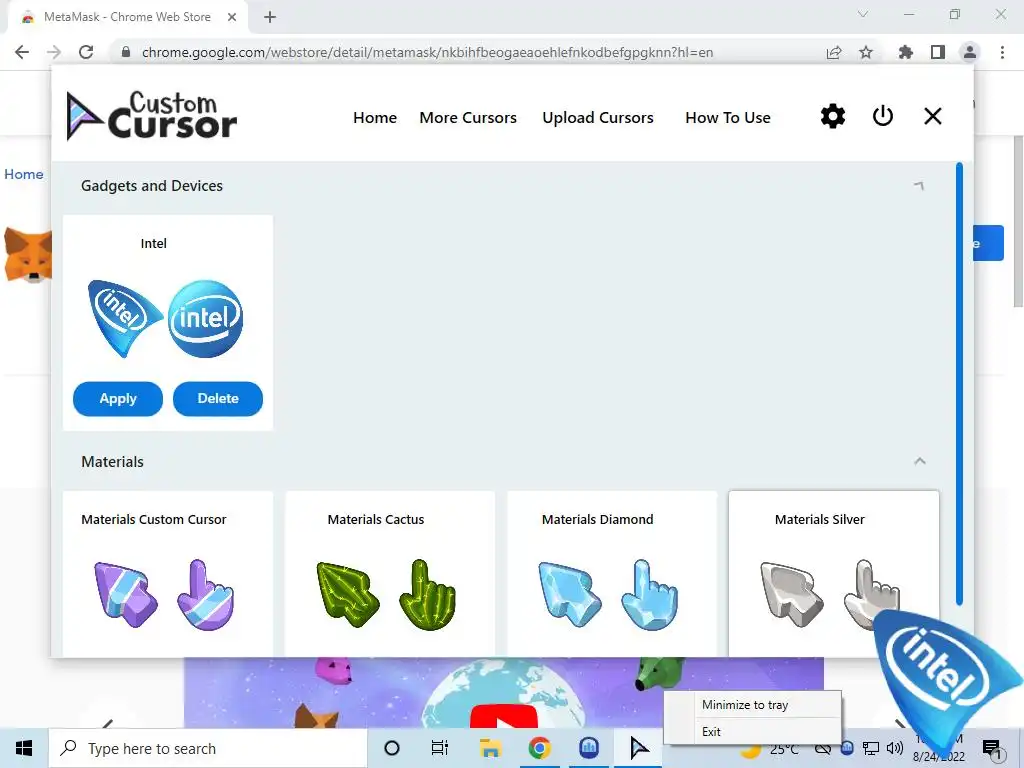Select the Materials Custom Cursor arrow

pyautogui.click(x=125, y=594)
